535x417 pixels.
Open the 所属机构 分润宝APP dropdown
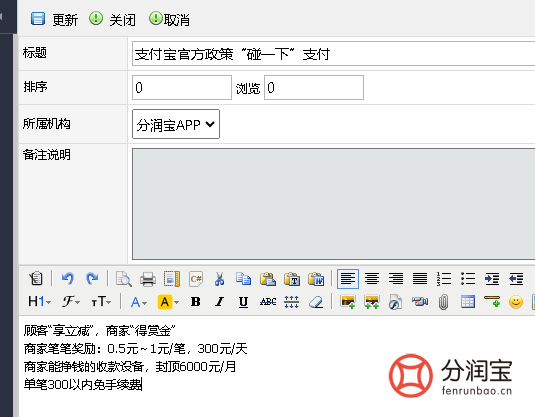(x=176, y=124)
